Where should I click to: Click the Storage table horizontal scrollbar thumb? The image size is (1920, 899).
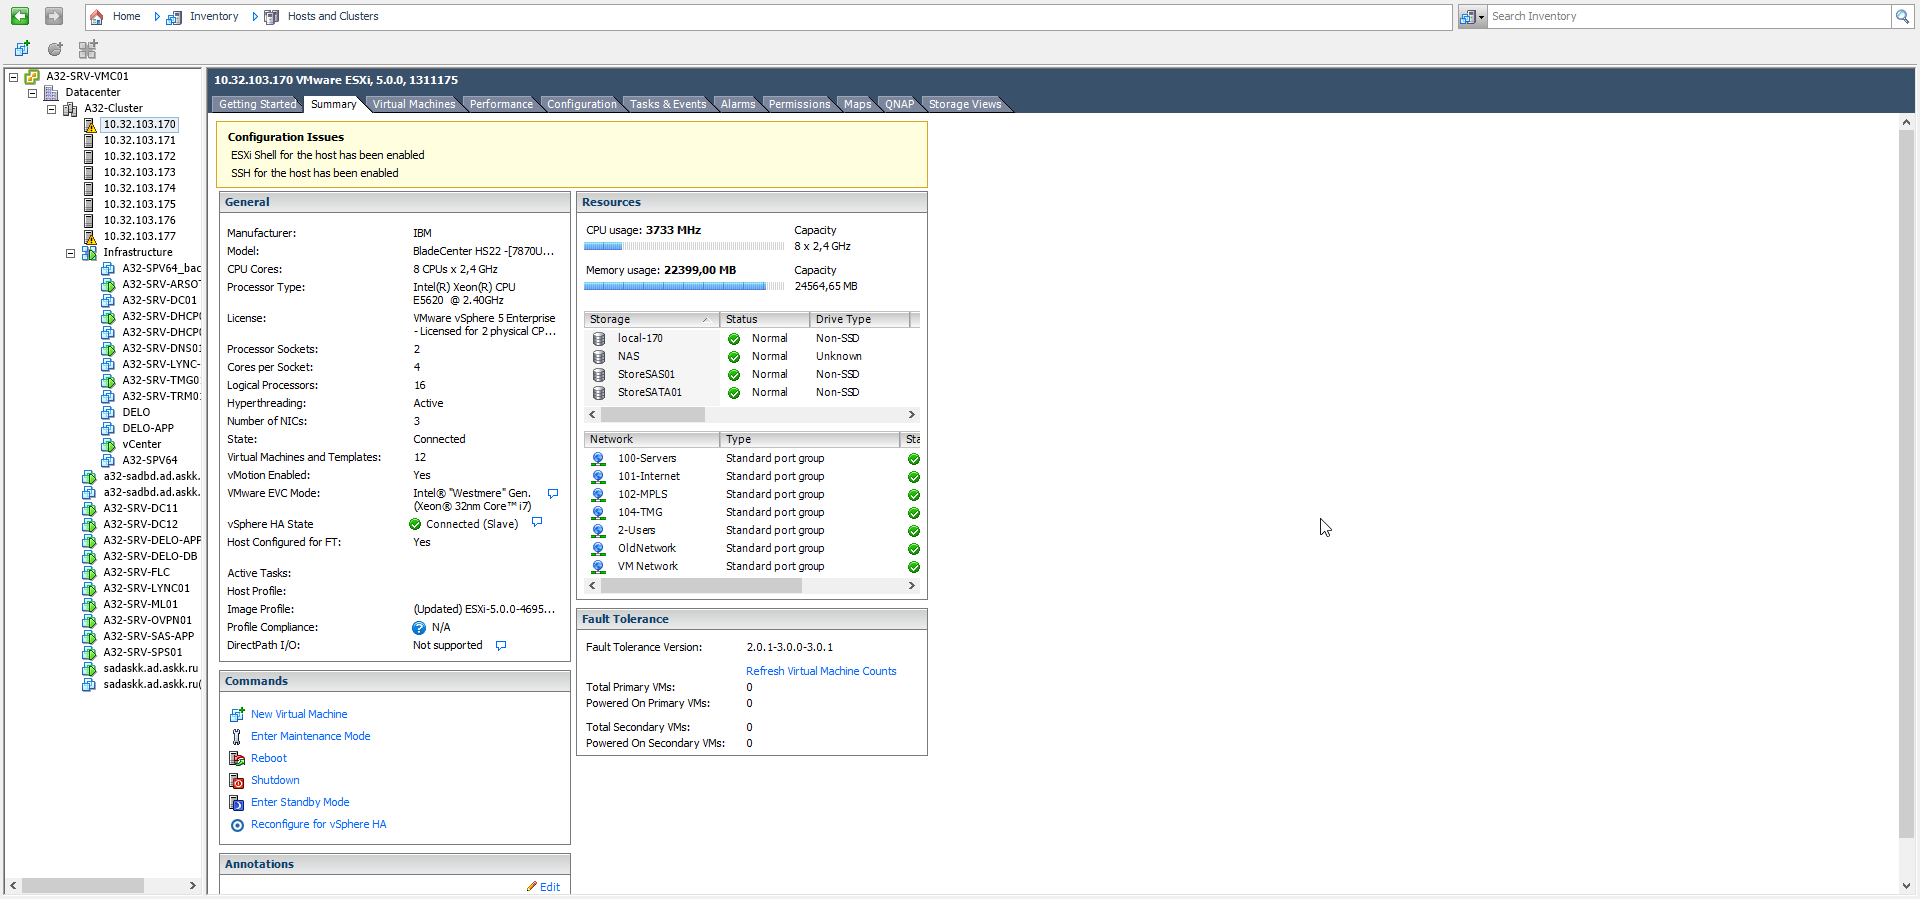[x=652, y=414]
